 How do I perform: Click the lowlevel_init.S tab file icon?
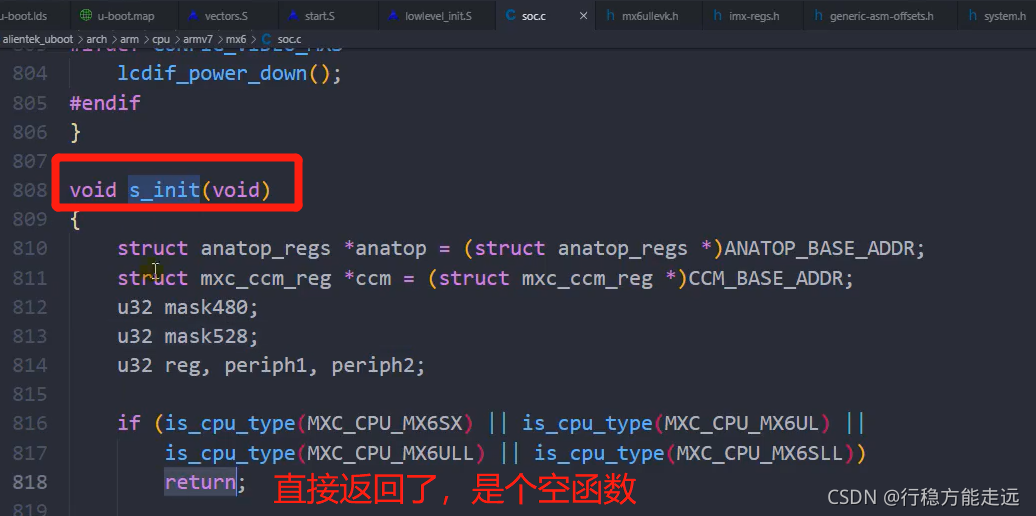pyautogui.click(x=393, y=15)
